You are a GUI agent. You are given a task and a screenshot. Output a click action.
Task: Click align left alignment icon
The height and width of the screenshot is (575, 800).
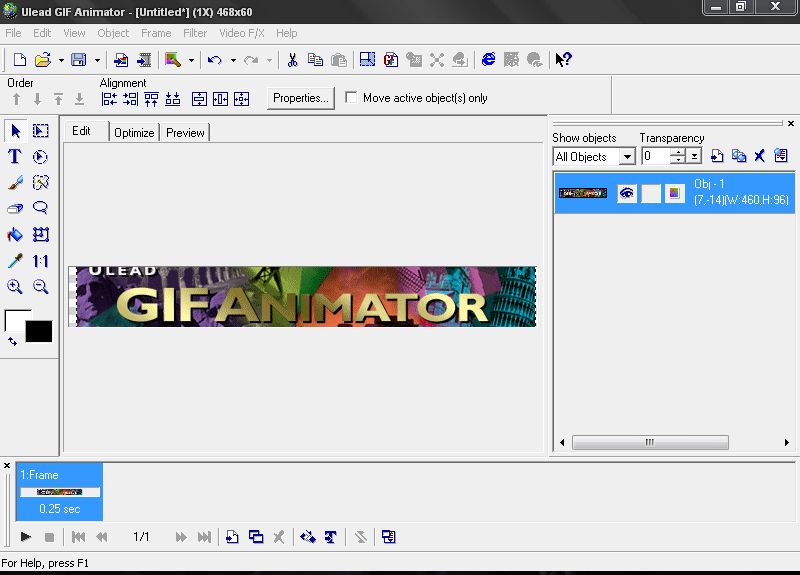tap(109, 99)
